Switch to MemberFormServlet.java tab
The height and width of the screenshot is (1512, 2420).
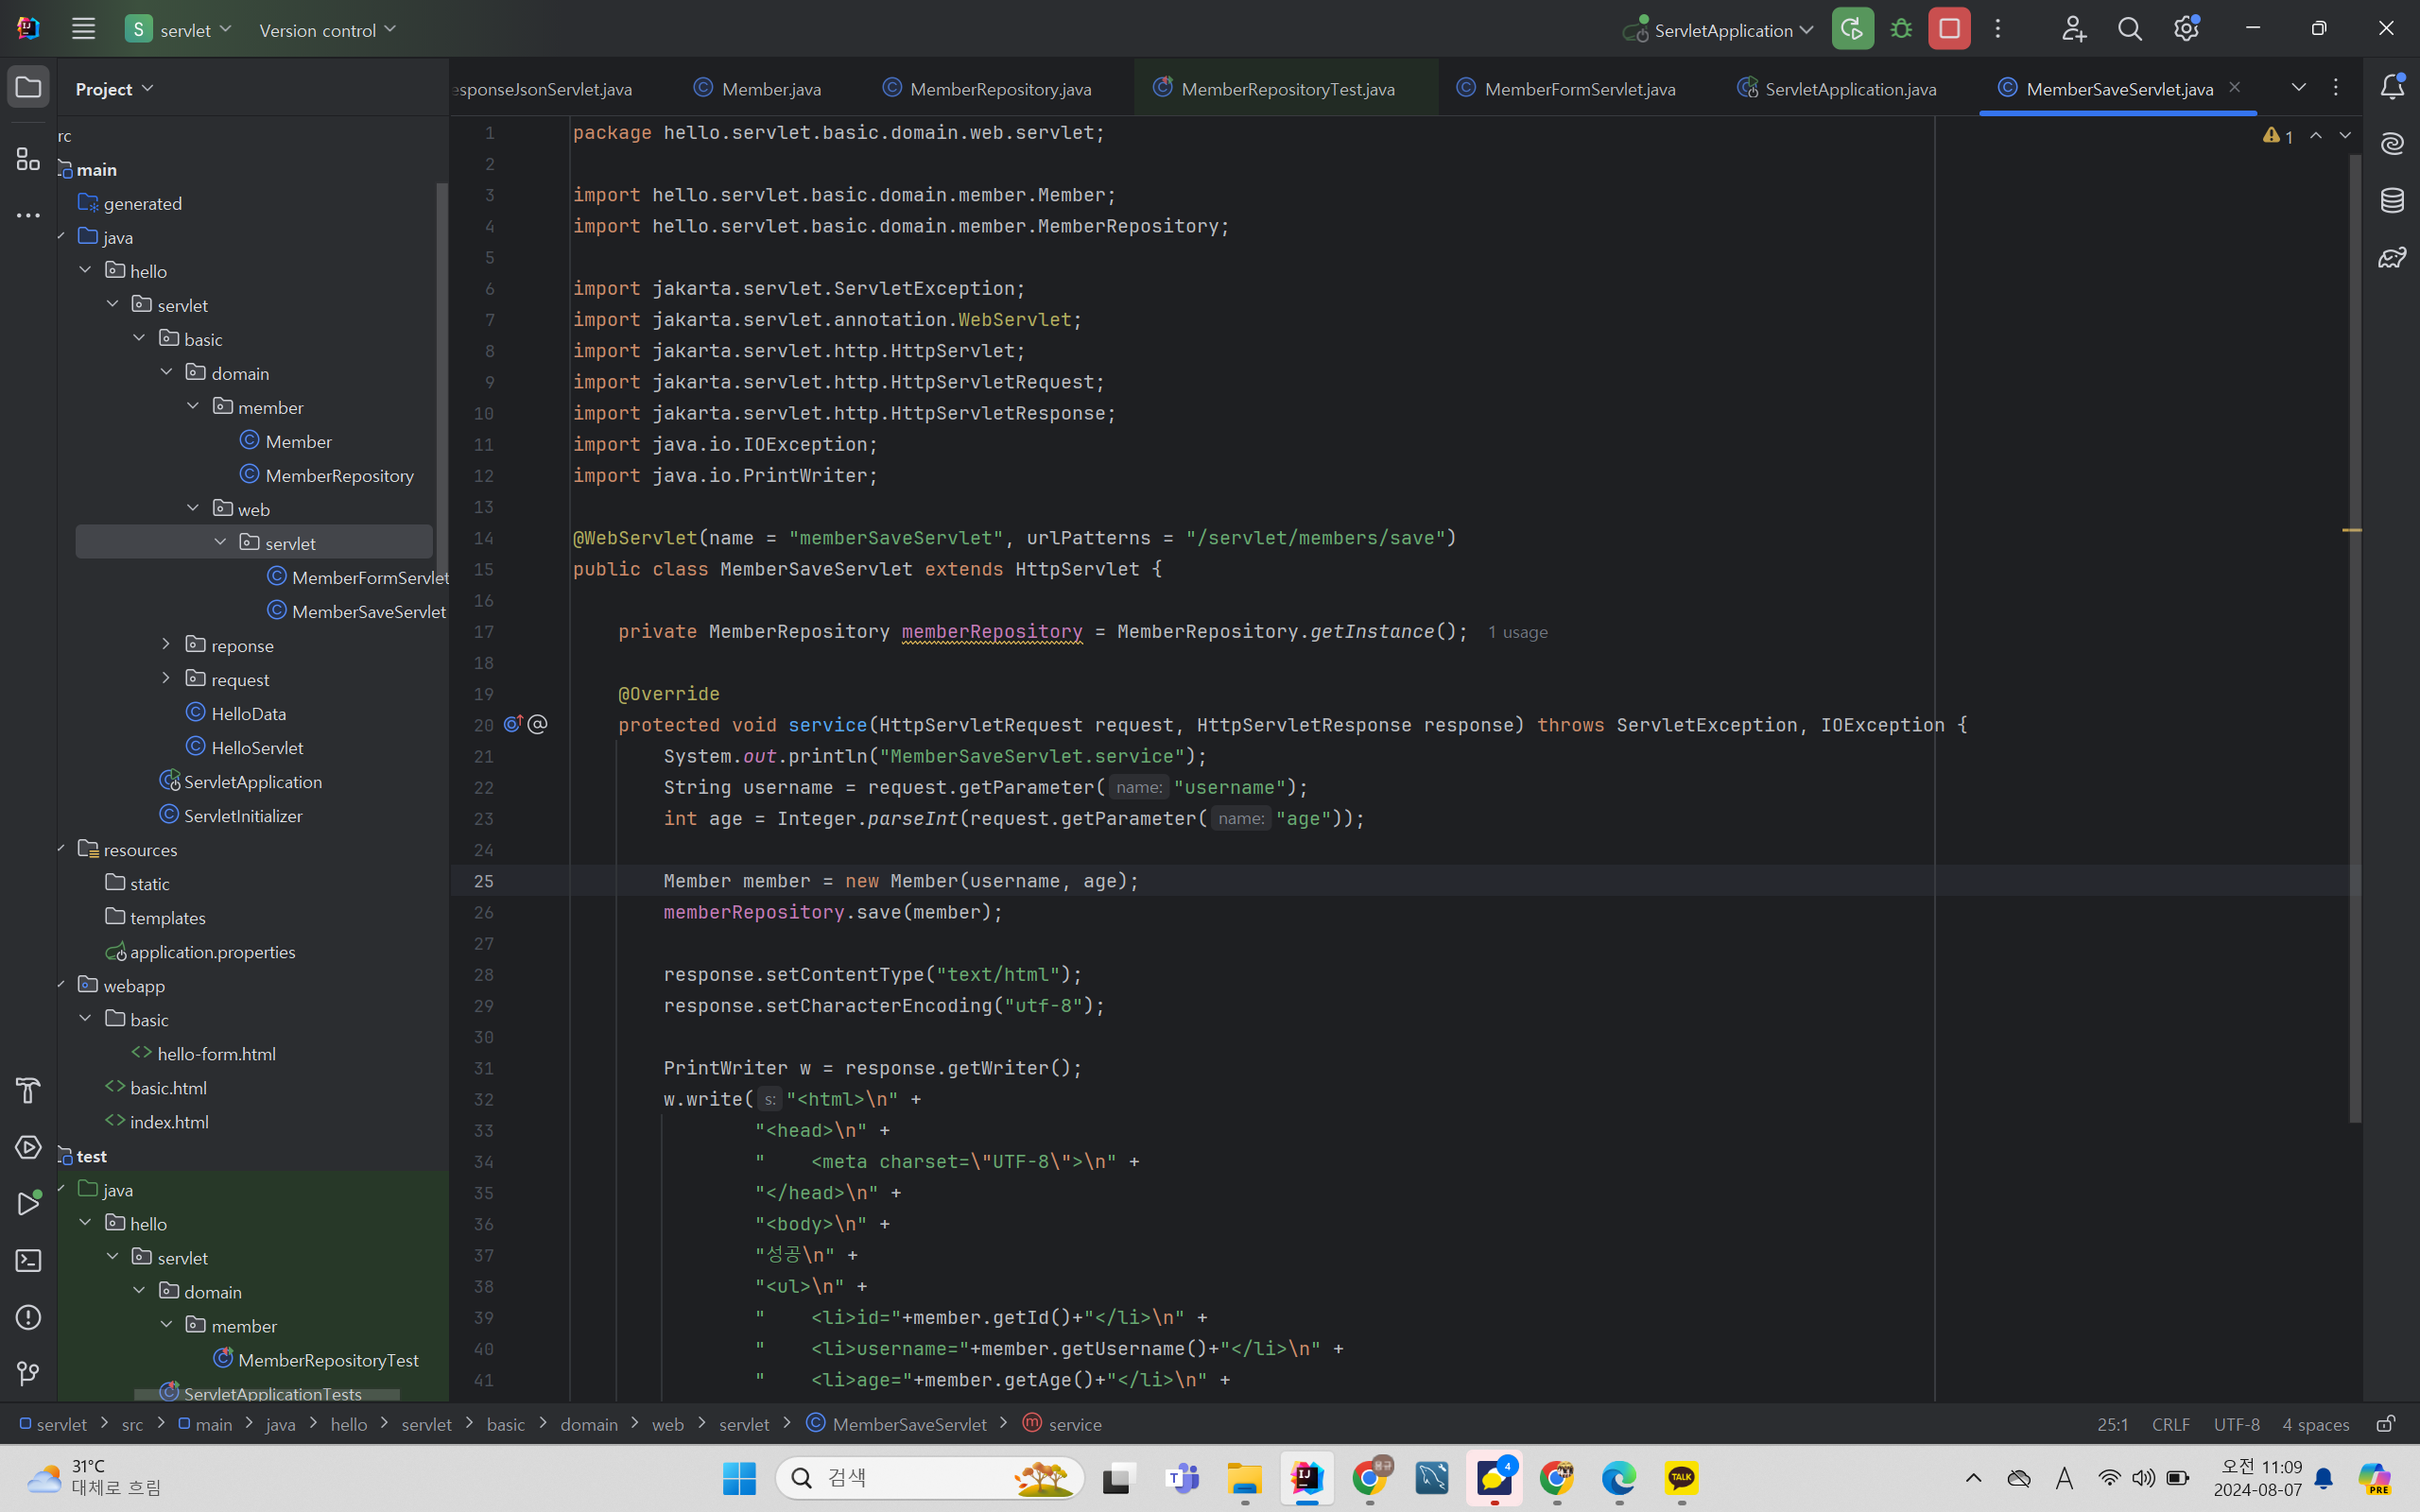tap(1566, 88)
